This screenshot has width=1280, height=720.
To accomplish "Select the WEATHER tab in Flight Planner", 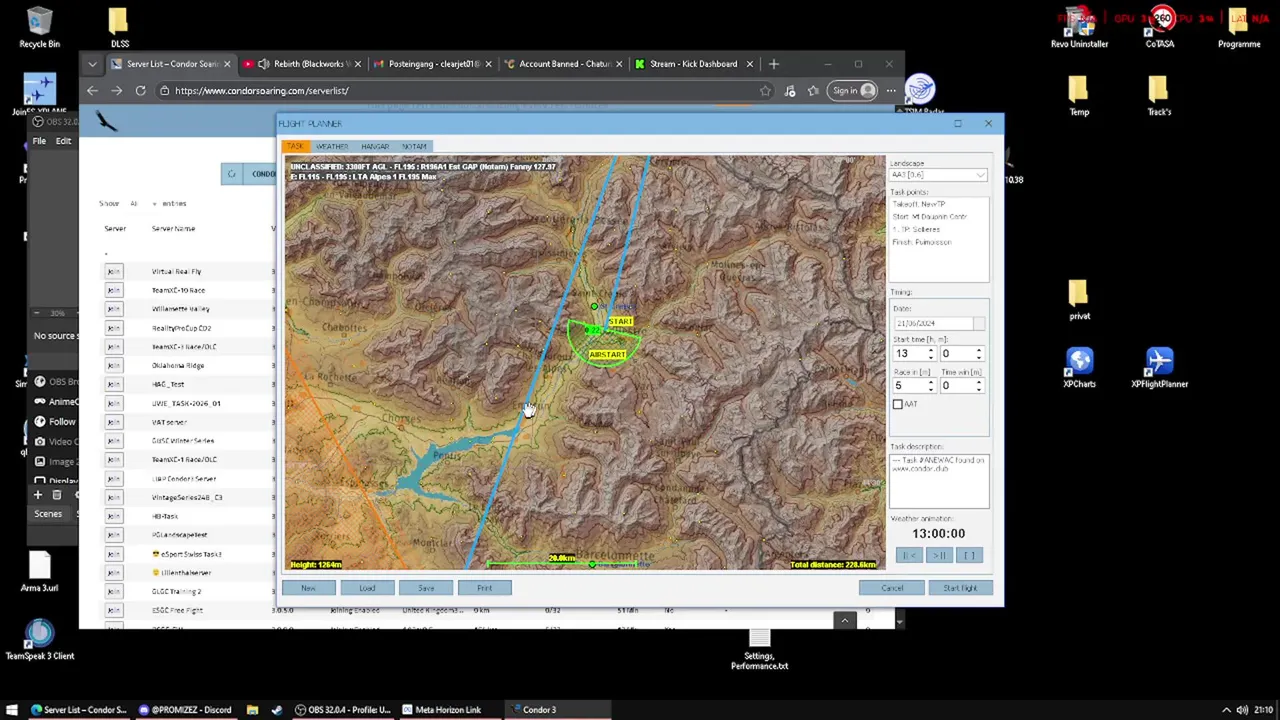I will tap(332, 146).
